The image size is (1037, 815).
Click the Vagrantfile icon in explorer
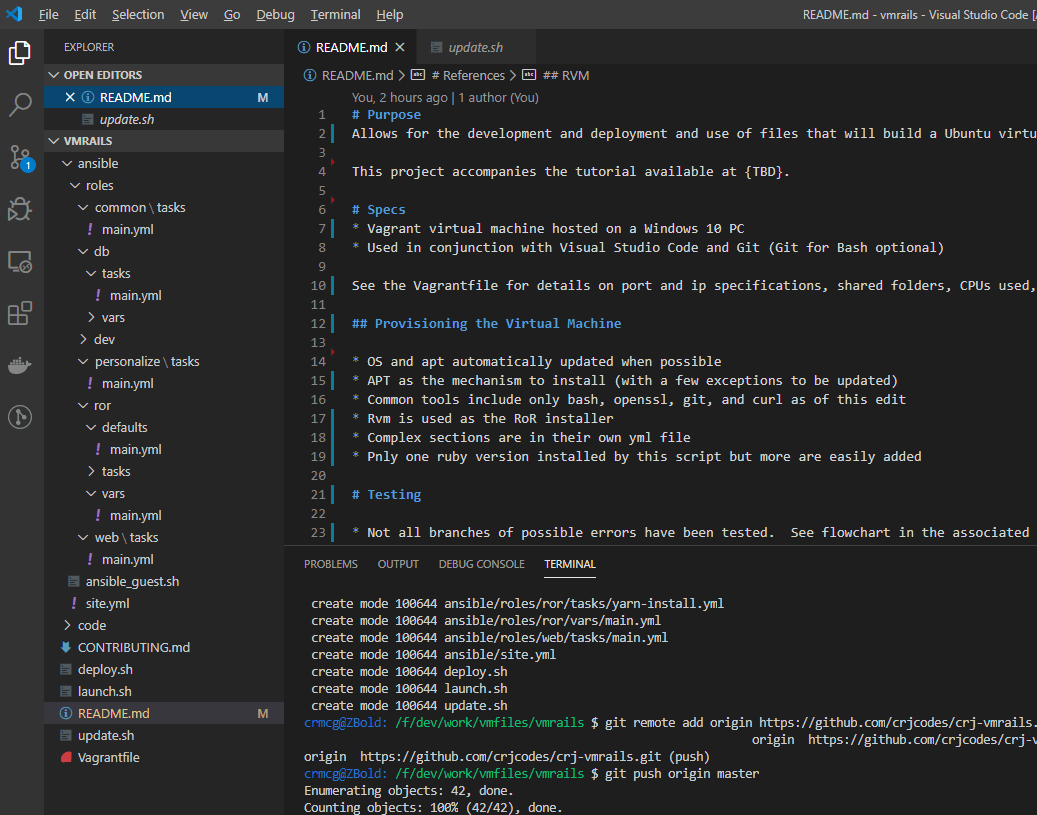click(66, 757)
